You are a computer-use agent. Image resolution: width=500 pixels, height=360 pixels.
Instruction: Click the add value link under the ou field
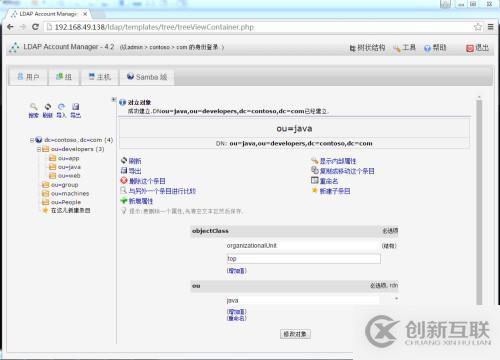pos(236,312)
